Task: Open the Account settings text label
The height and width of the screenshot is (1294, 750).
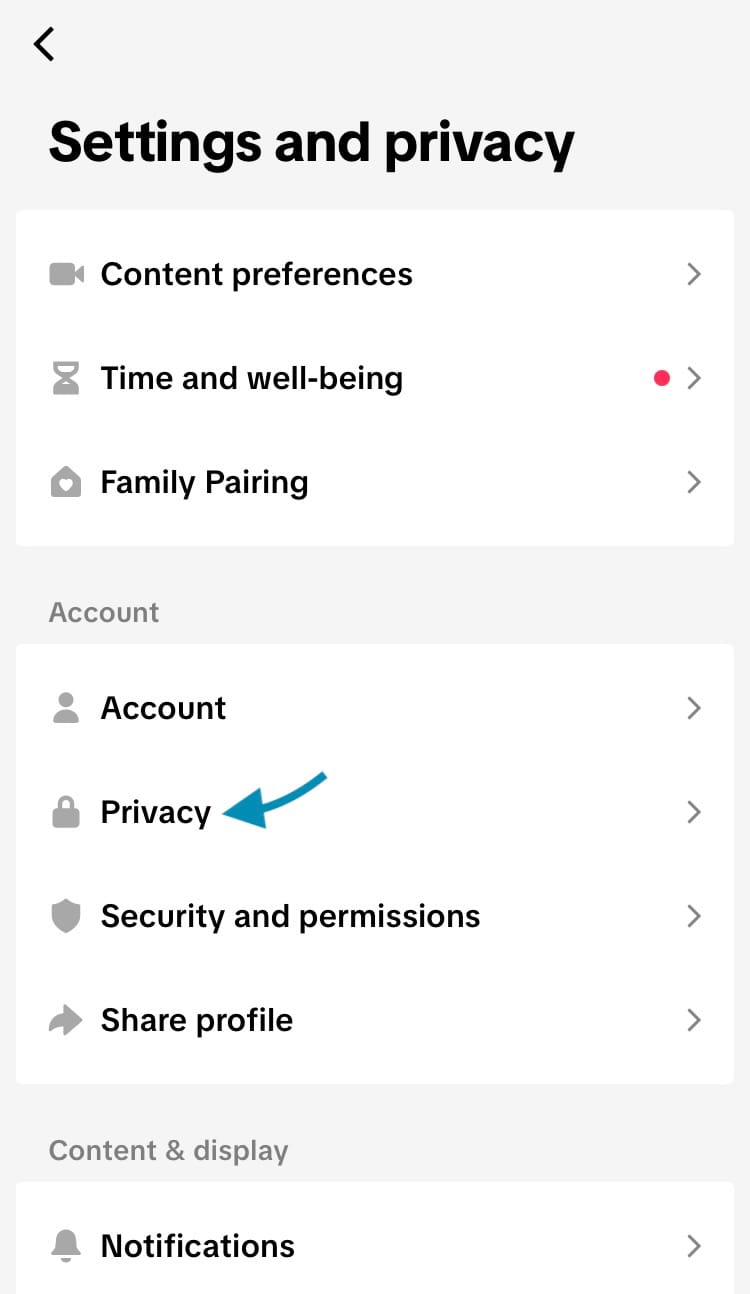Action: 163,708
